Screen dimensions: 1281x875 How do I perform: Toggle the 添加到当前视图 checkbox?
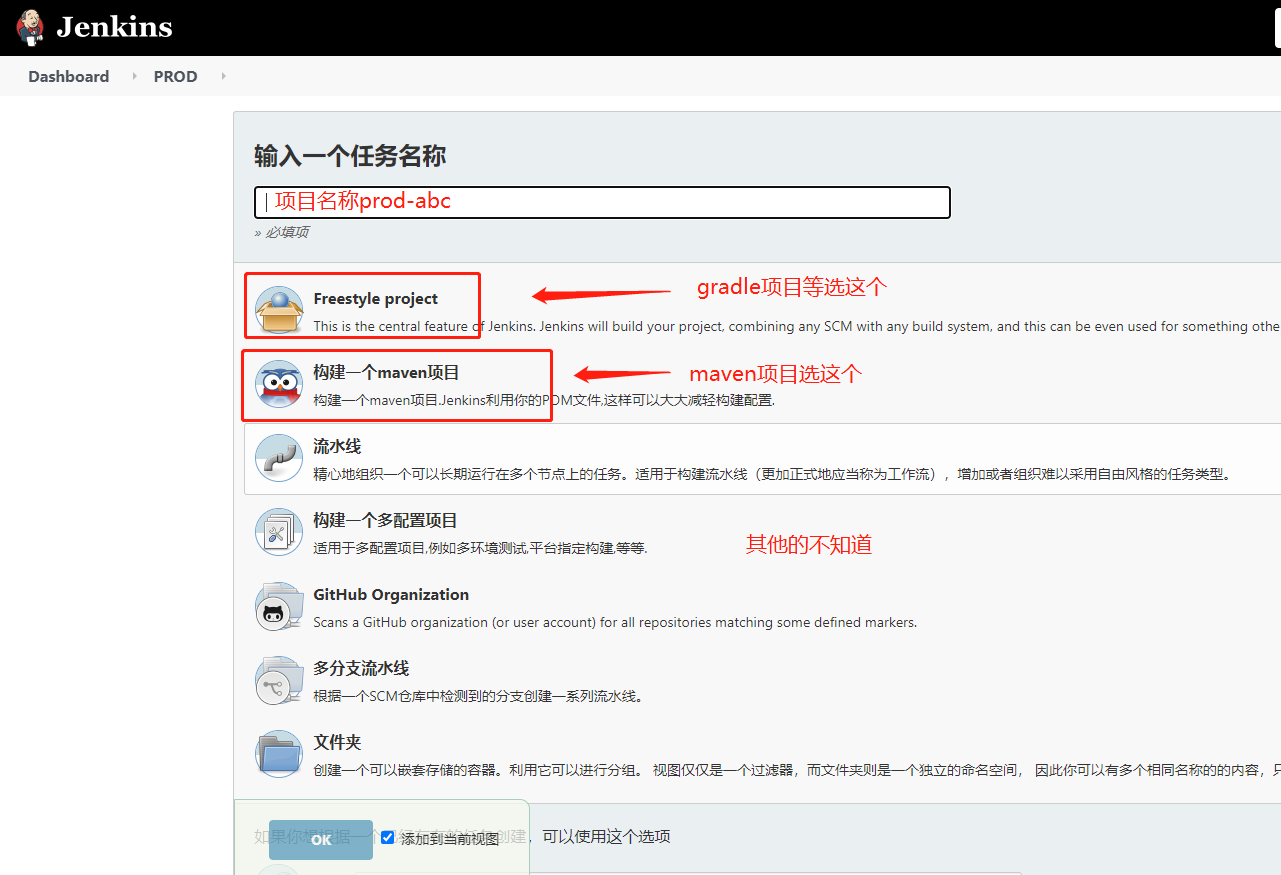coord(388,838)
